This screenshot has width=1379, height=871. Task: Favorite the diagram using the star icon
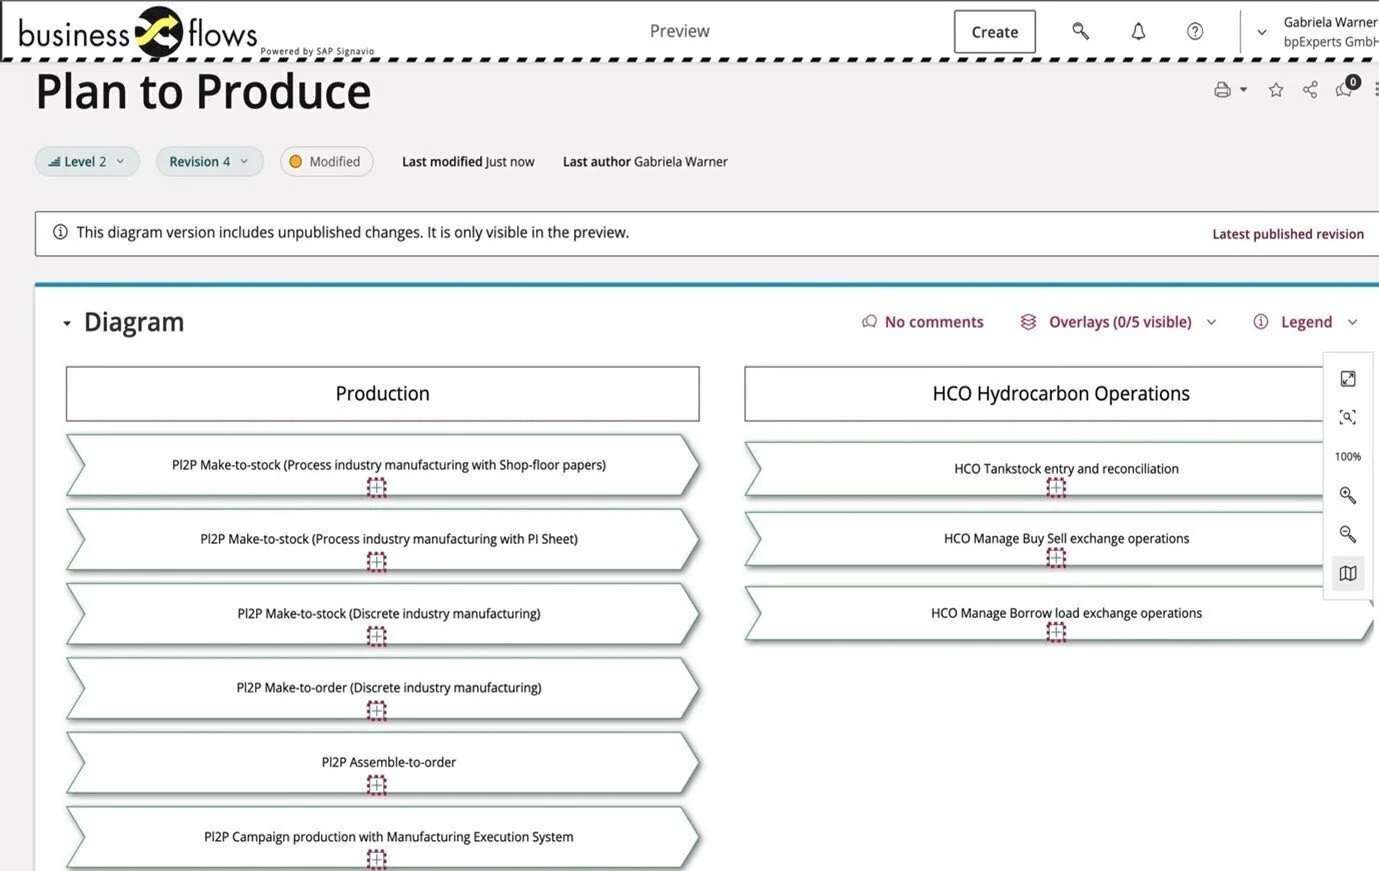pyautogui.click(x=1275, y=89)
